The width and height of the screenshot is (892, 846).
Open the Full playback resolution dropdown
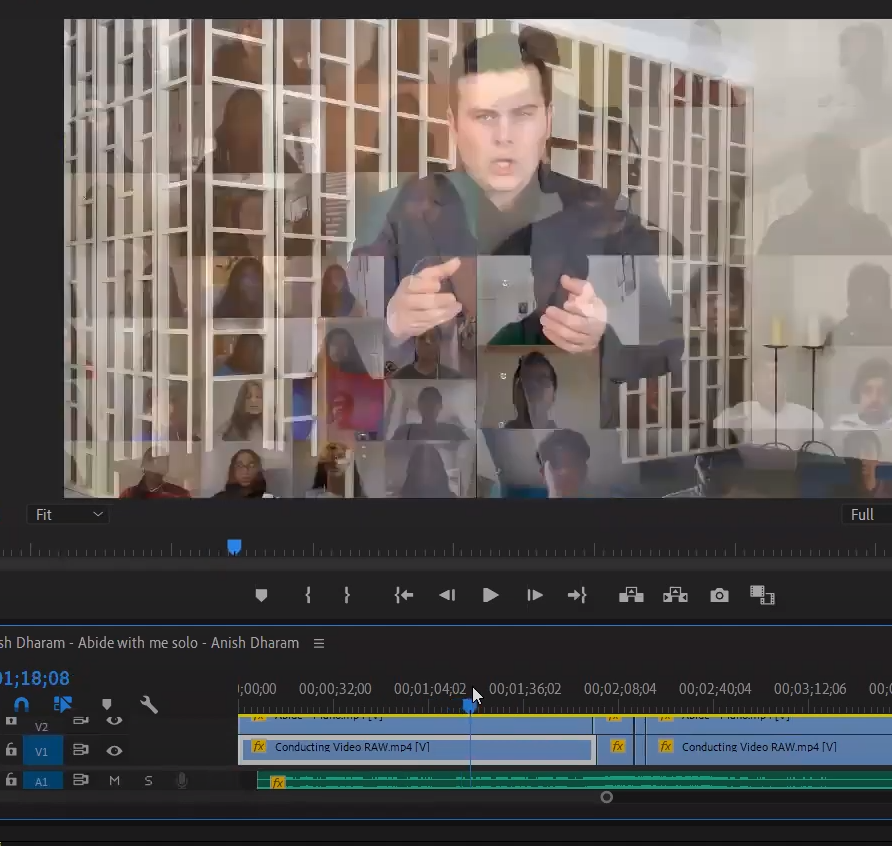pyautogui.click(x=866, y=515)
